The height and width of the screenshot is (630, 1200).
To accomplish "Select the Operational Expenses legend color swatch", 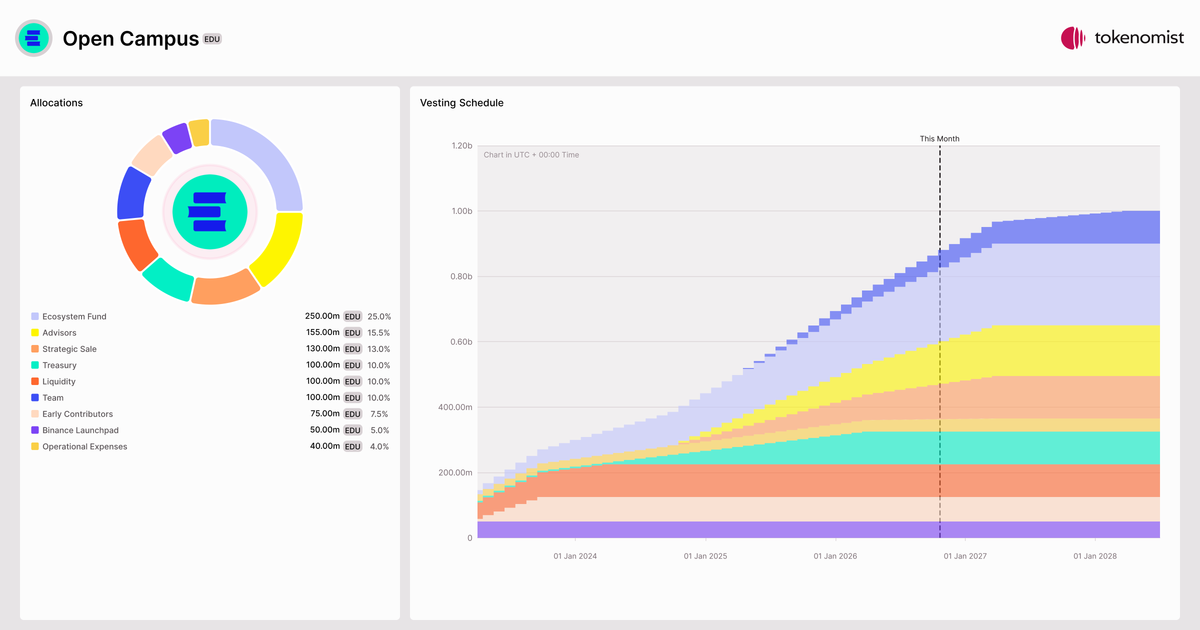I will coord(35,446).
